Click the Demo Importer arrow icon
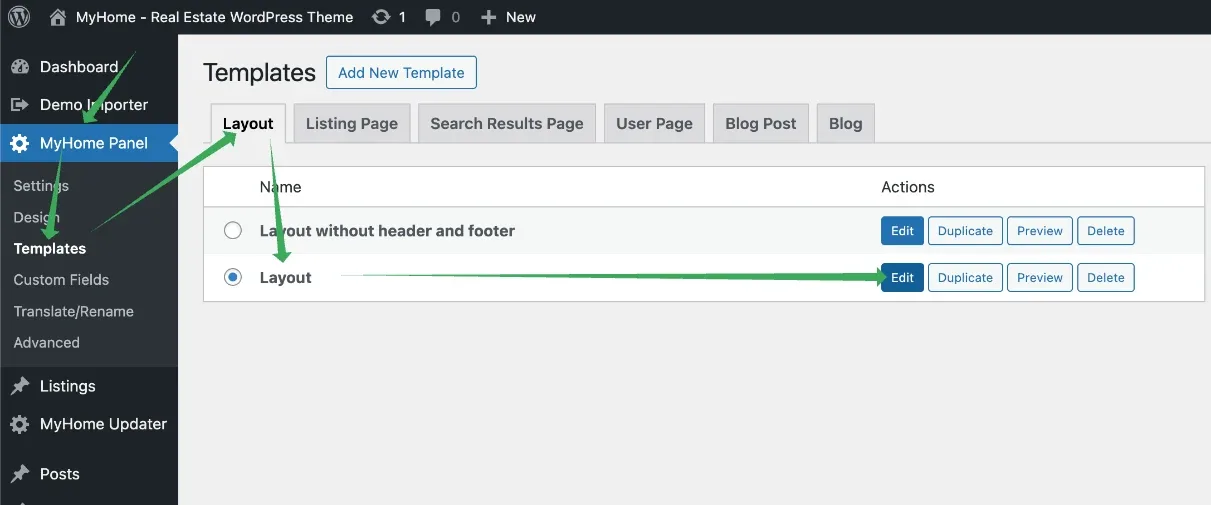 coord(19,105)
